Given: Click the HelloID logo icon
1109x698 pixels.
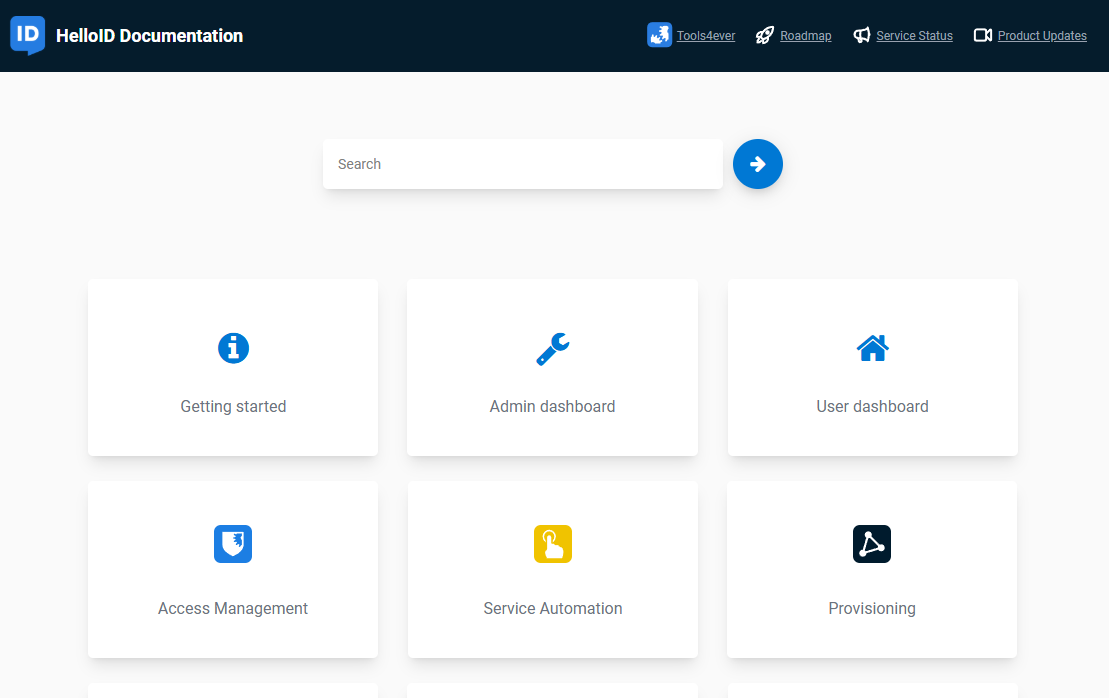Looking at the screenshot, I should pyautogui.click(x=28, y=35).
